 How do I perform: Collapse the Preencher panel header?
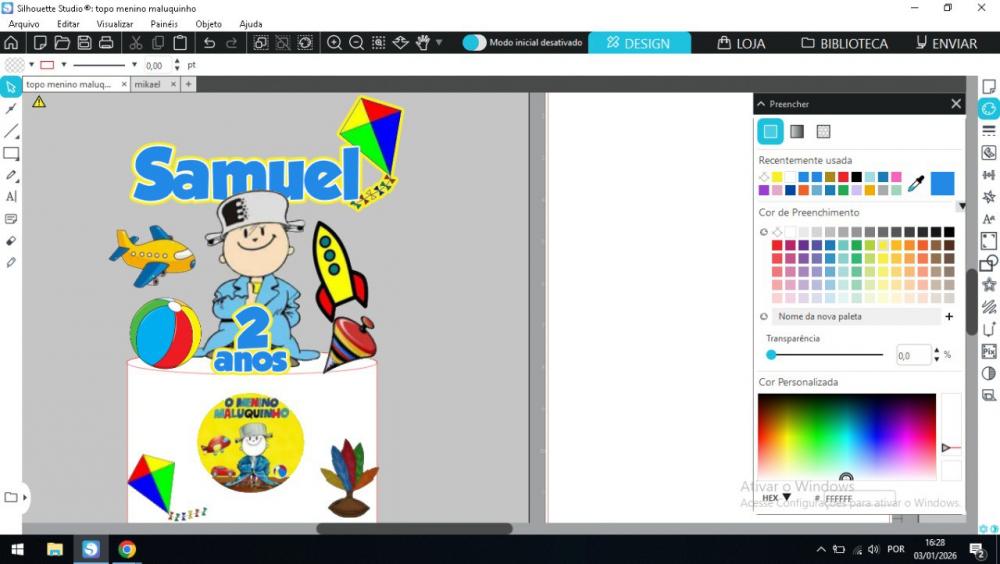tap(761, 104)
